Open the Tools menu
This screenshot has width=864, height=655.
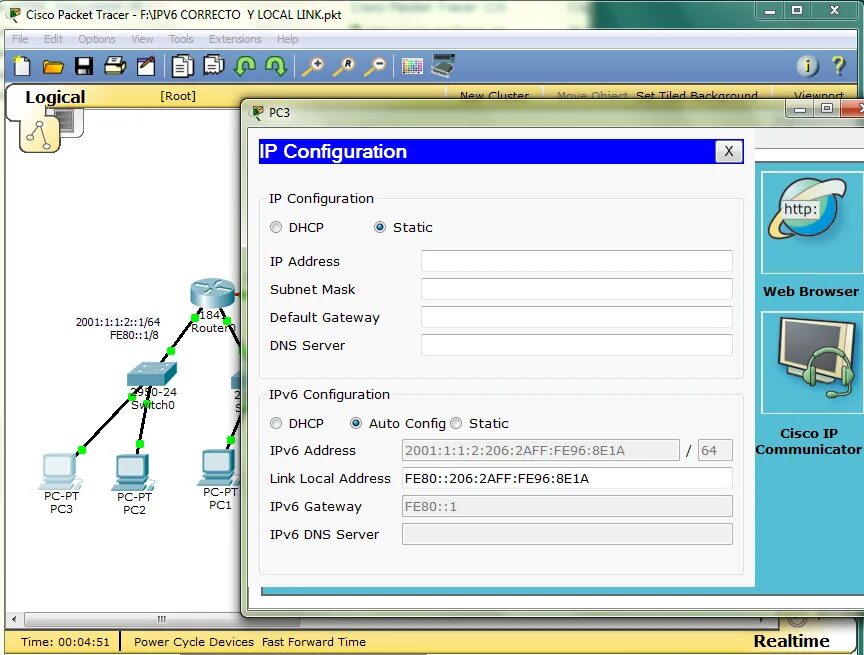click(x=181, y=39)
